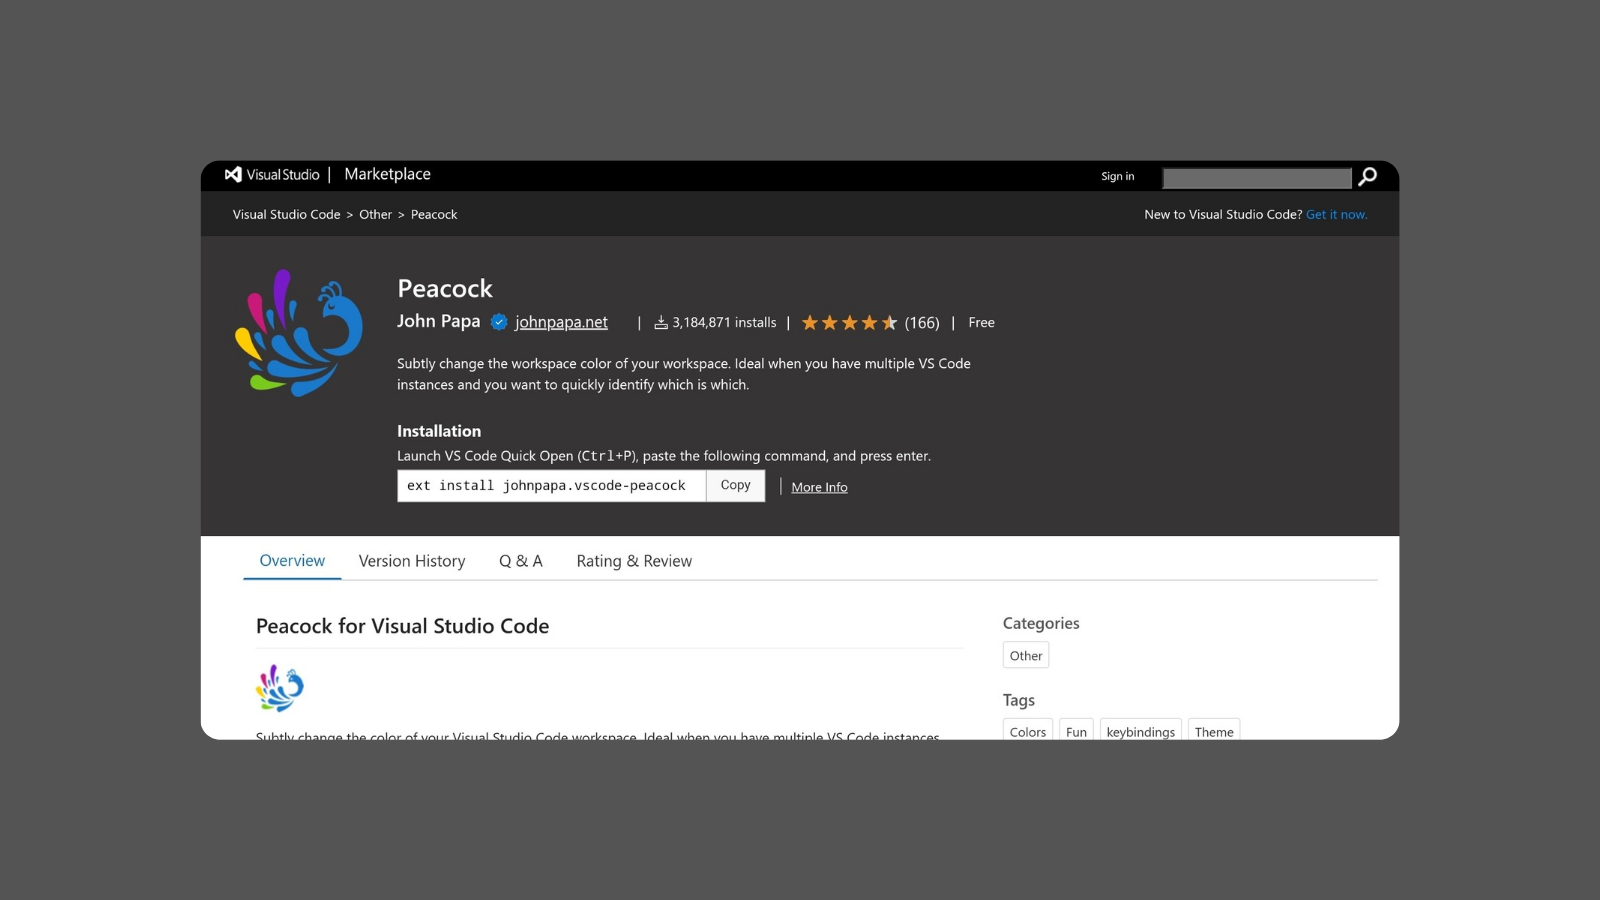Copy the install command
Screen dimensions: 1600x900
pos(736,486)
